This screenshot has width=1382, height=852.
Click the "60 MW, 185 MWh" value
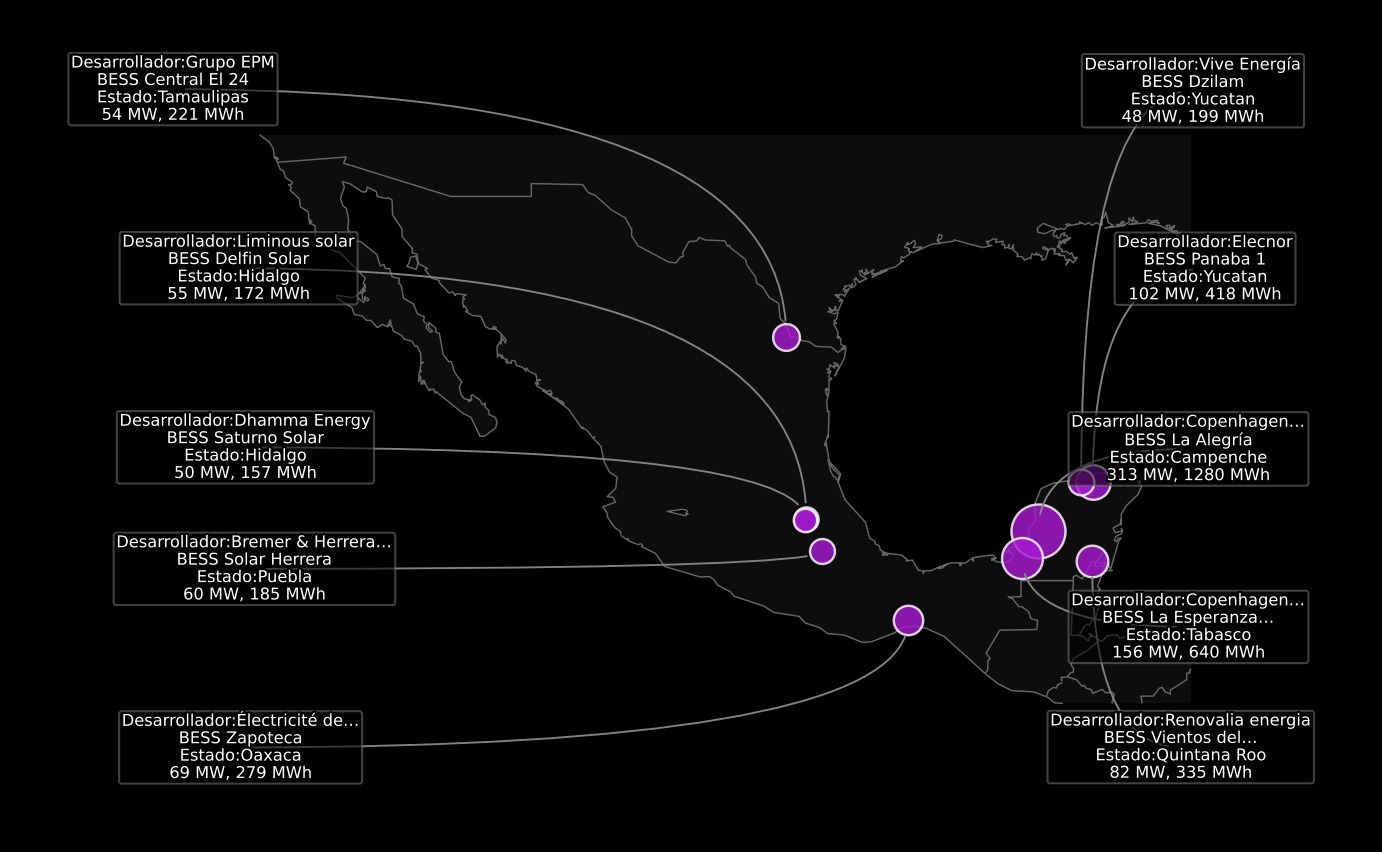(x=254, y=593)
